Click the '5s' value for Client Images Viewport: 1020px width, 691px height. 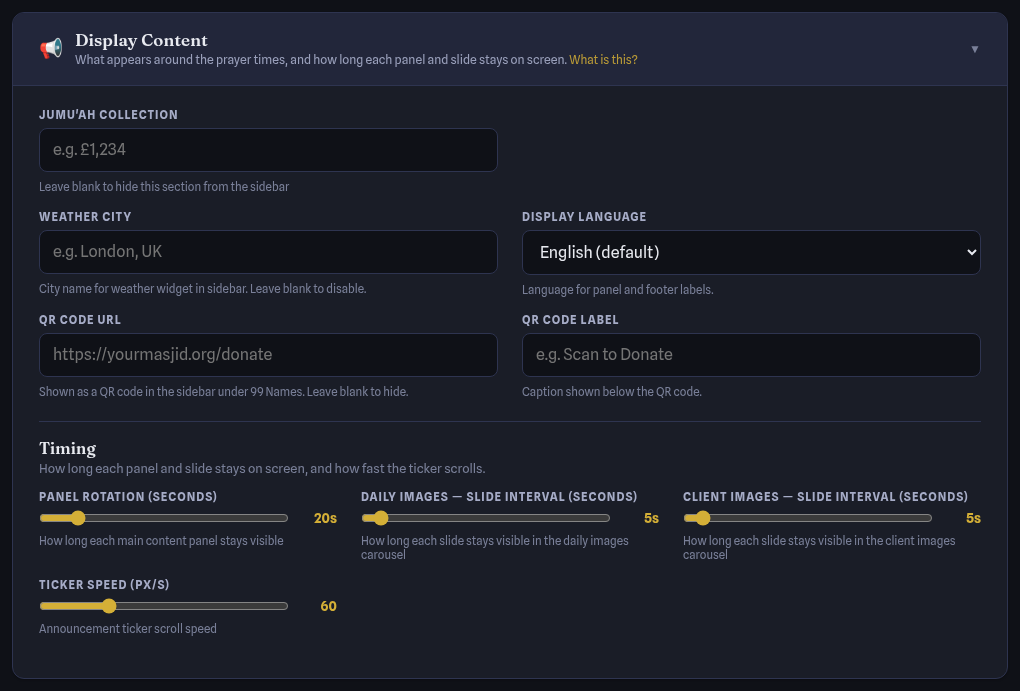[973, 518]
